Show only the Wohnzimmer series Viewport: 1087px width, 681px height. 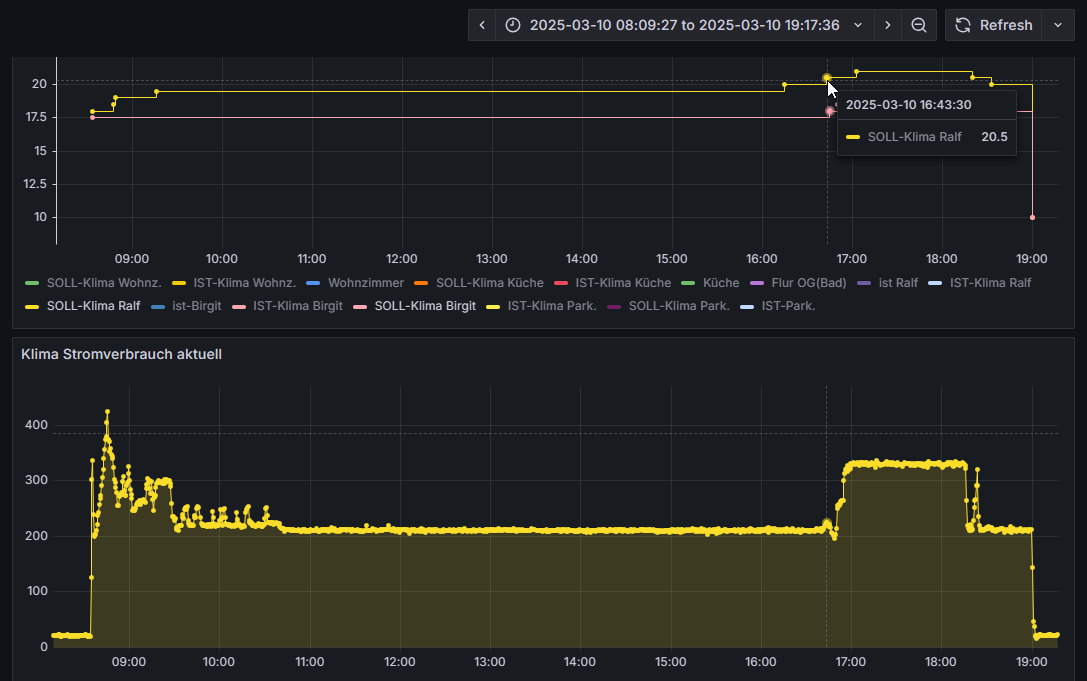click(365, 283)
